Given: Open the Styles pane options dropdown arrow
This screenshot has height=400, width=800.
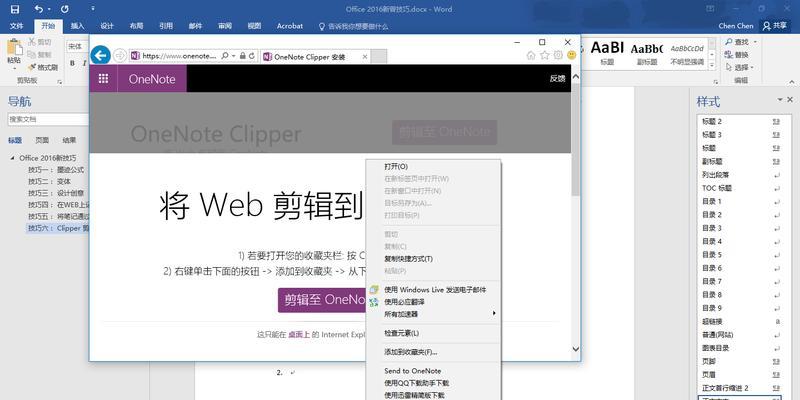Looking at the screenshot, I should [x=780, y=100].
